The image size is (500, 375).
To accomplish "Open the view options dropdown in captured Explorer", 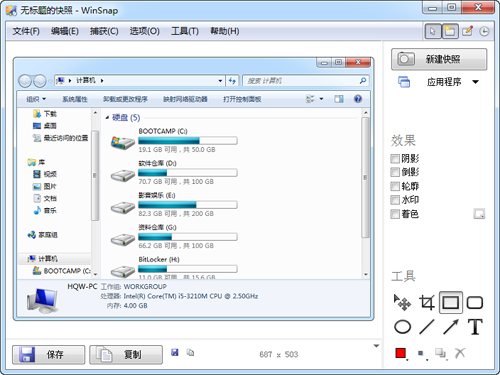I will point(321,99).
